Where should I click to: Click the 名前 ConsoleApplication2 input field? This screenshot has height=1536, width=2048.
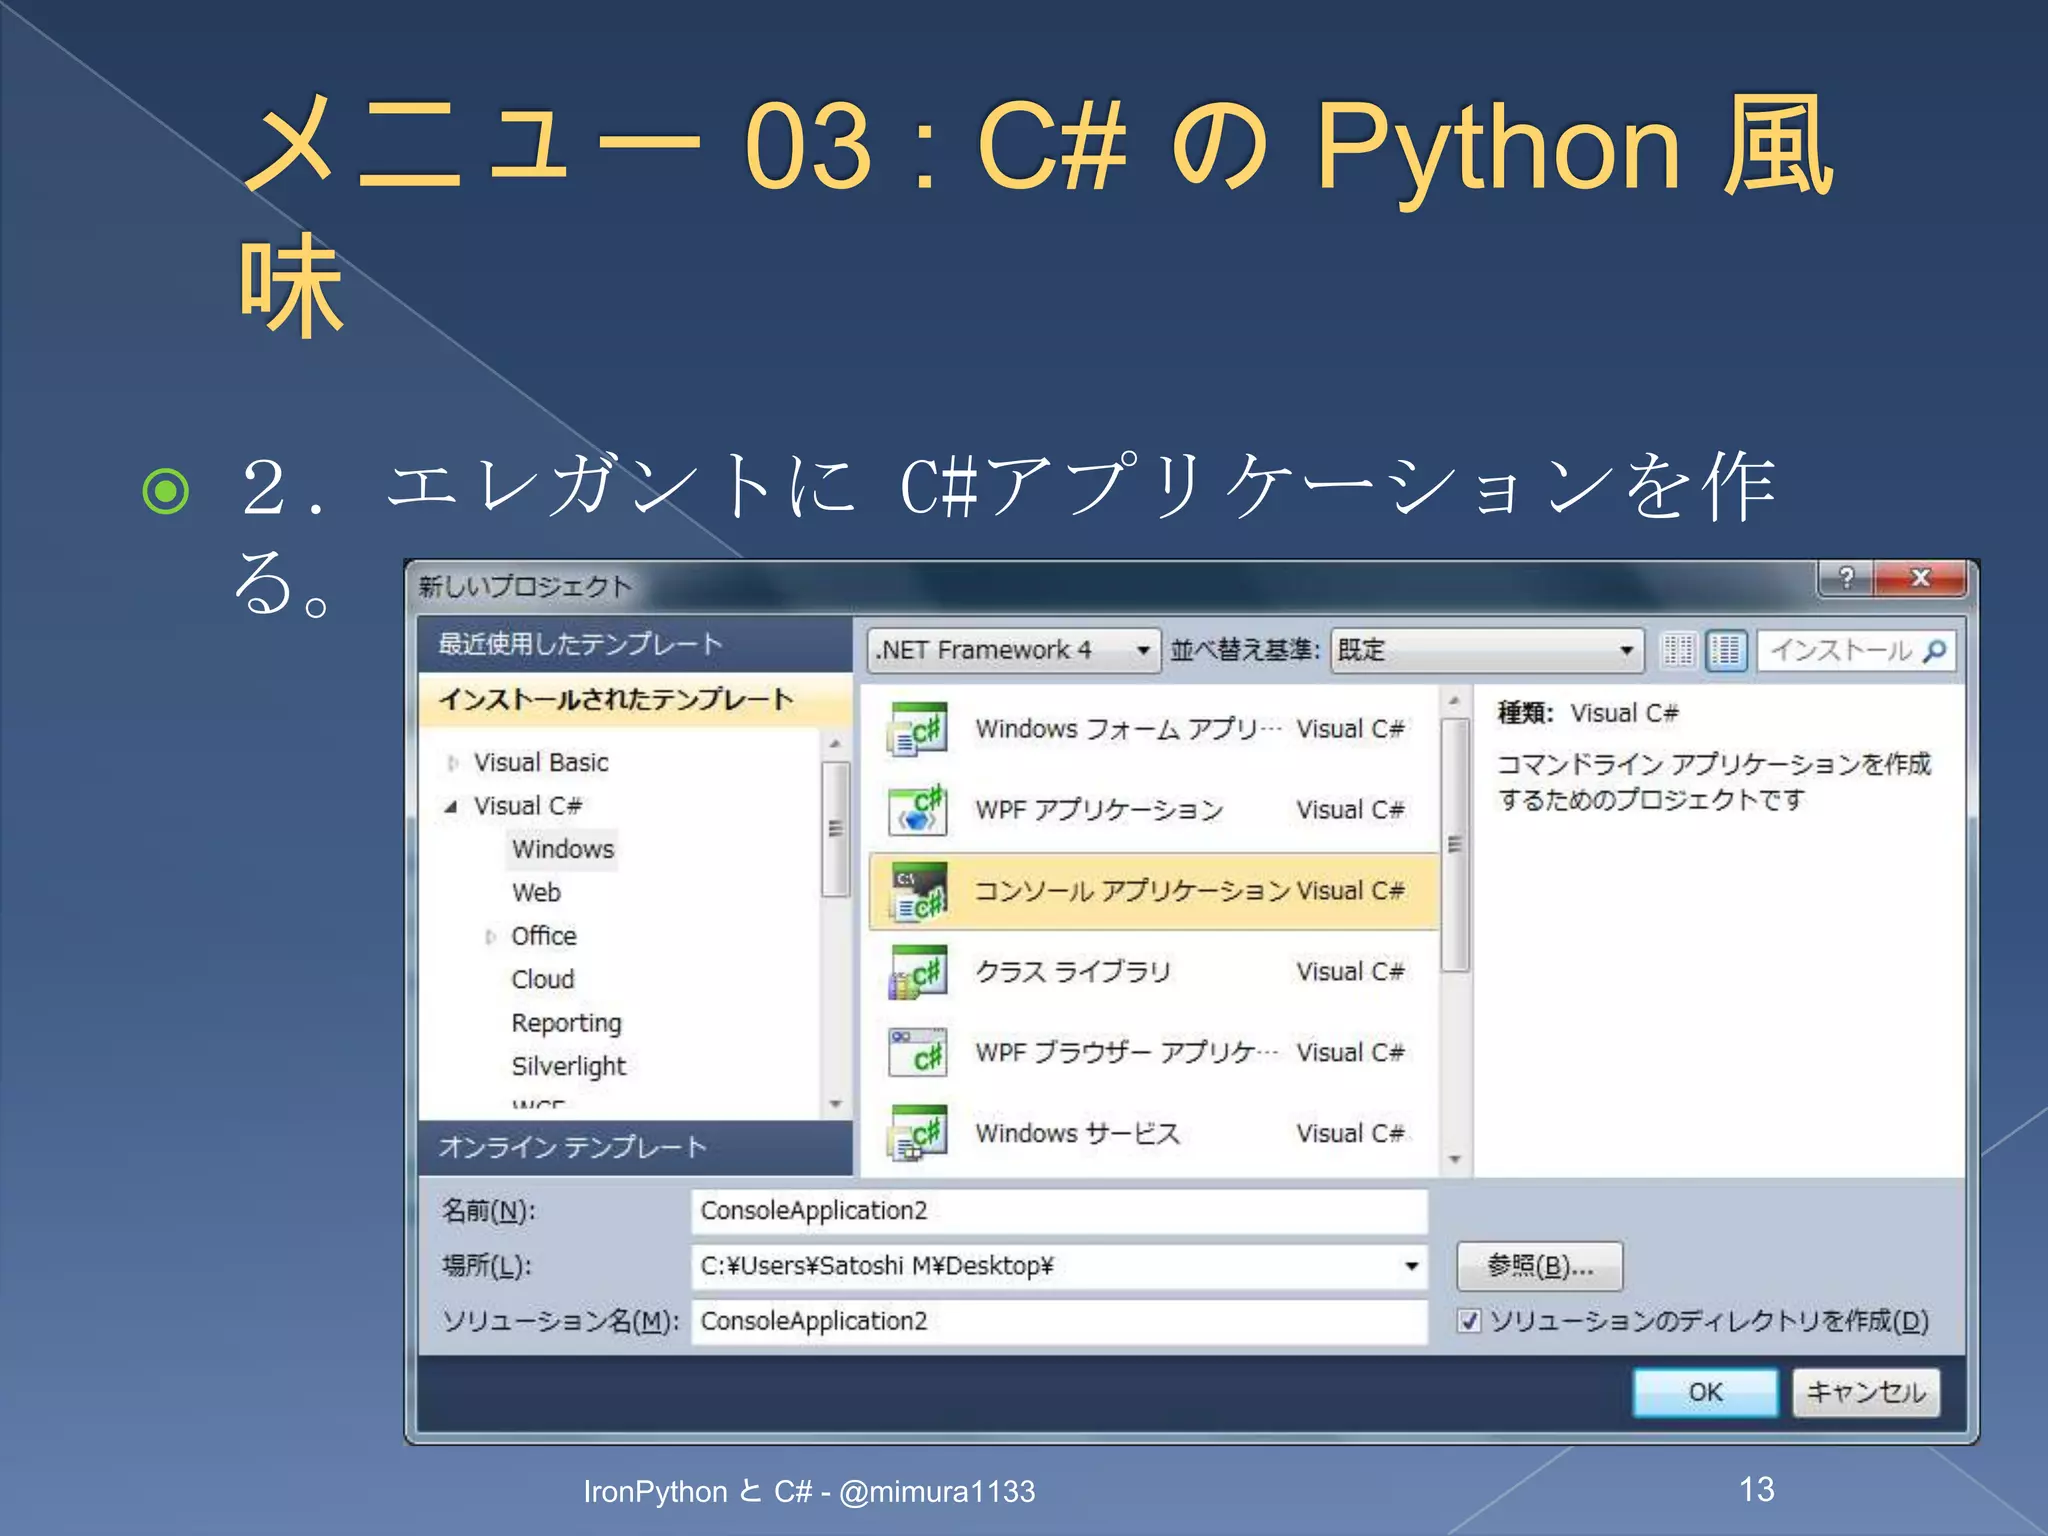click(x=1059, y=1211)
